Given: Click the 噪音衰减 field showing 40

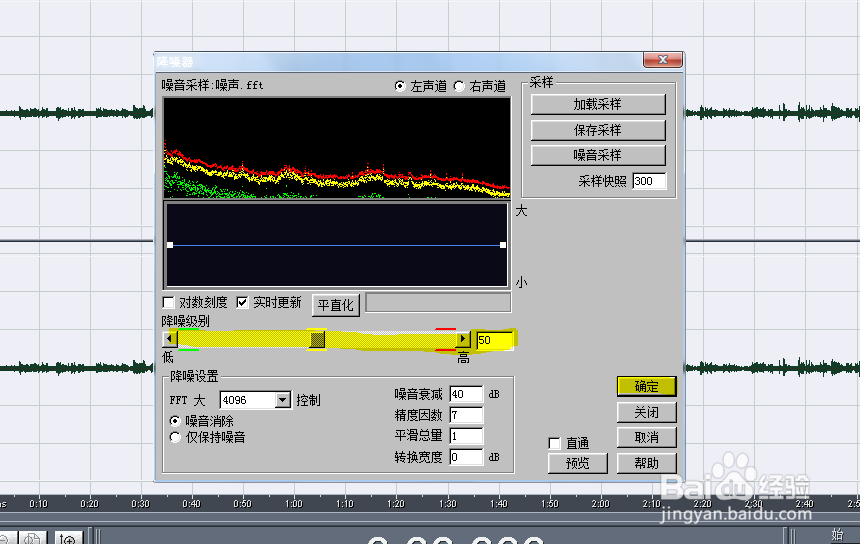Looking at the screenshot, I should (466, 394).
